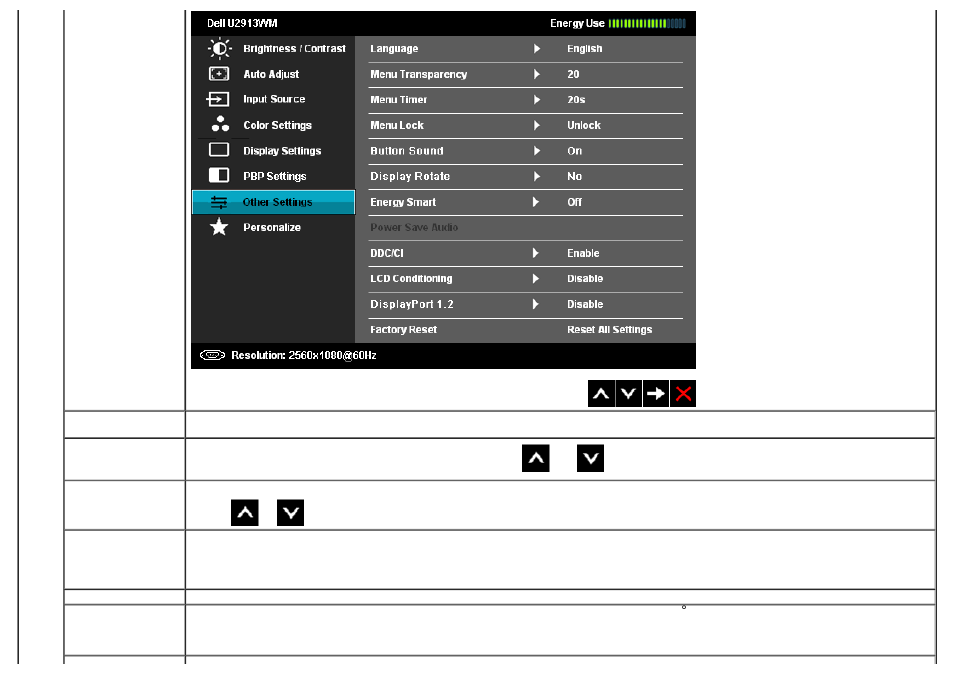
Task: Click the Display Settings rectangle icon
Action: click(x=219, y=150)
